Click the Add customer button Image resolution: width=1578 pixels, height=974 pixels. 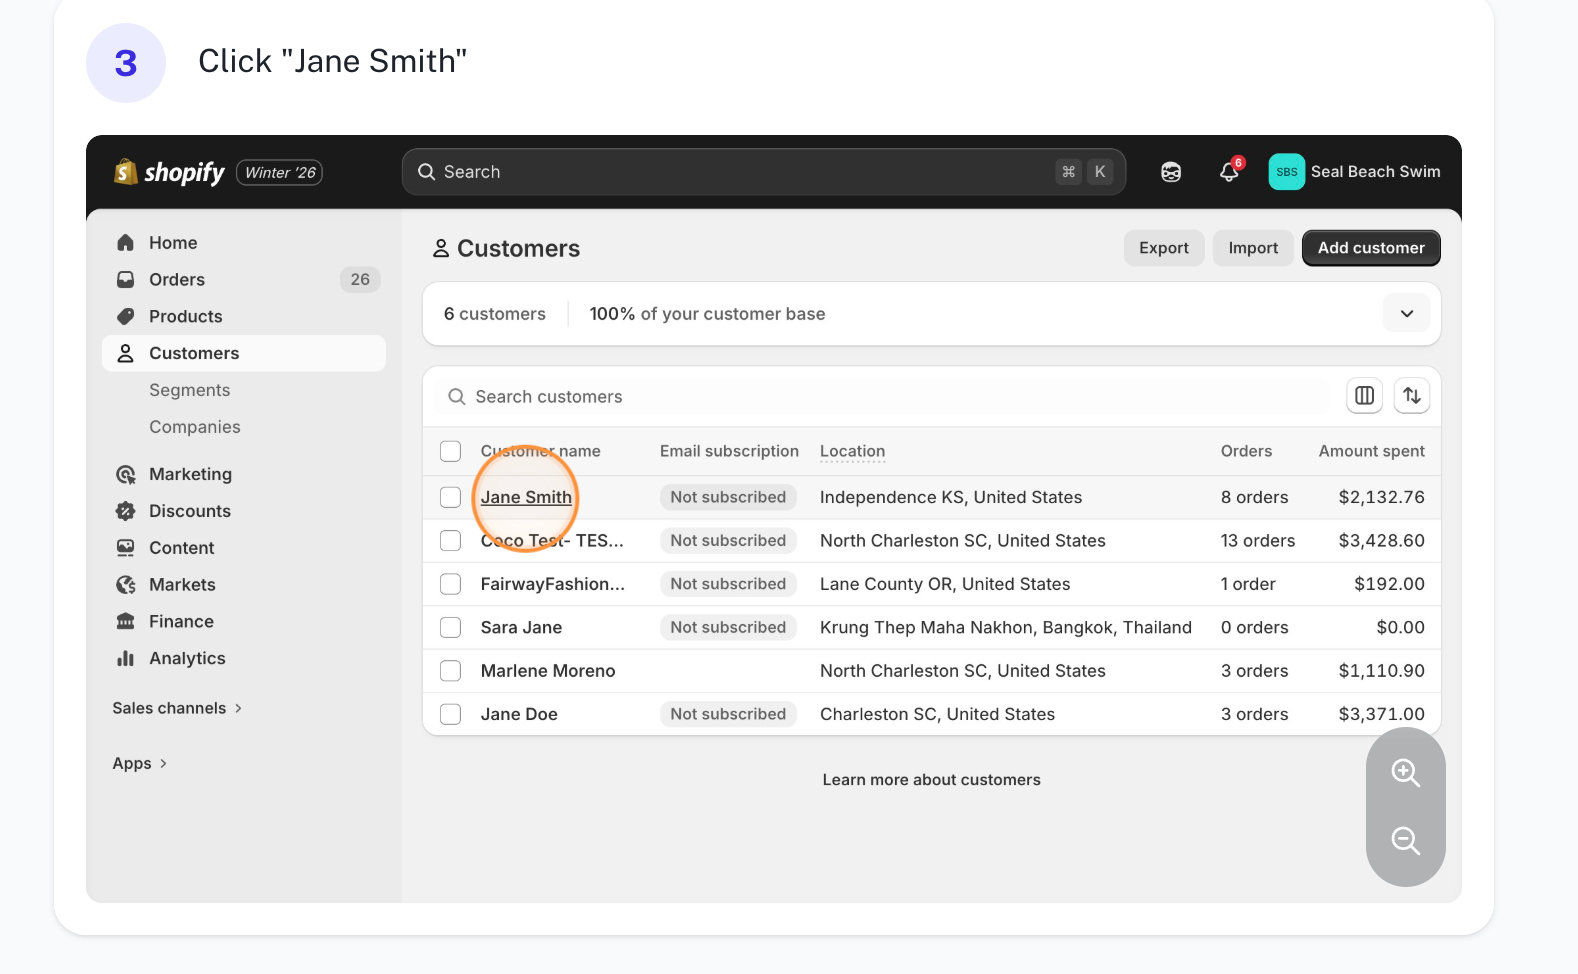point(1370,248)
